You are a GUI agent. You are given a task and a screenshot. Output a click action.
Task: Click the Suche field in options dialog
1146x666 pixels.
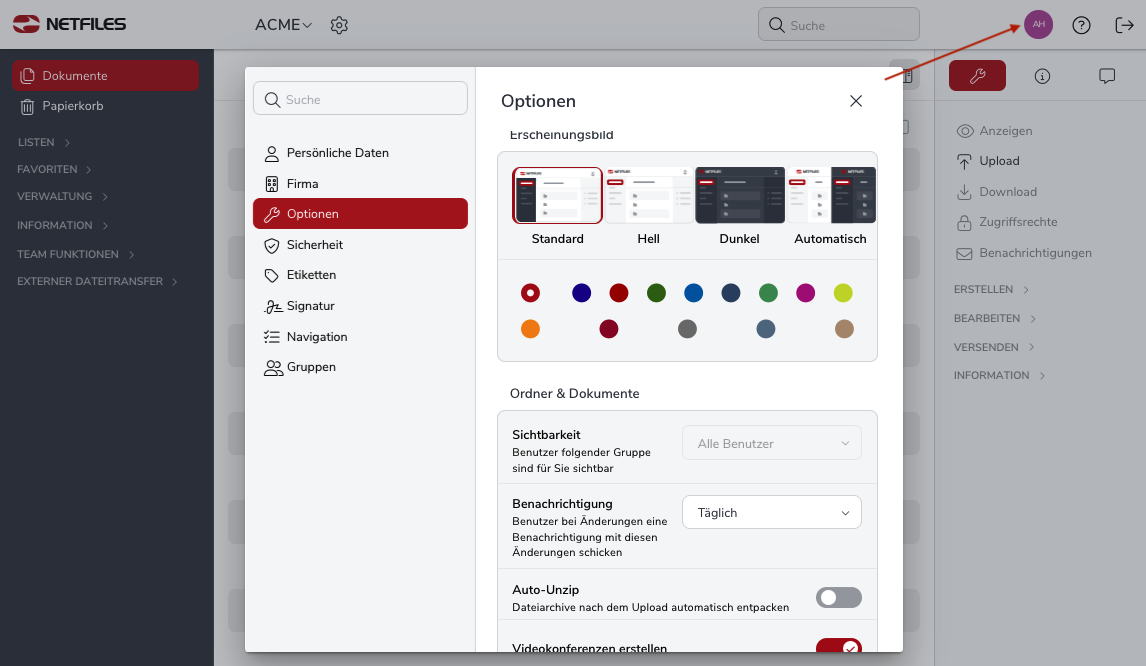click(360, 99)
